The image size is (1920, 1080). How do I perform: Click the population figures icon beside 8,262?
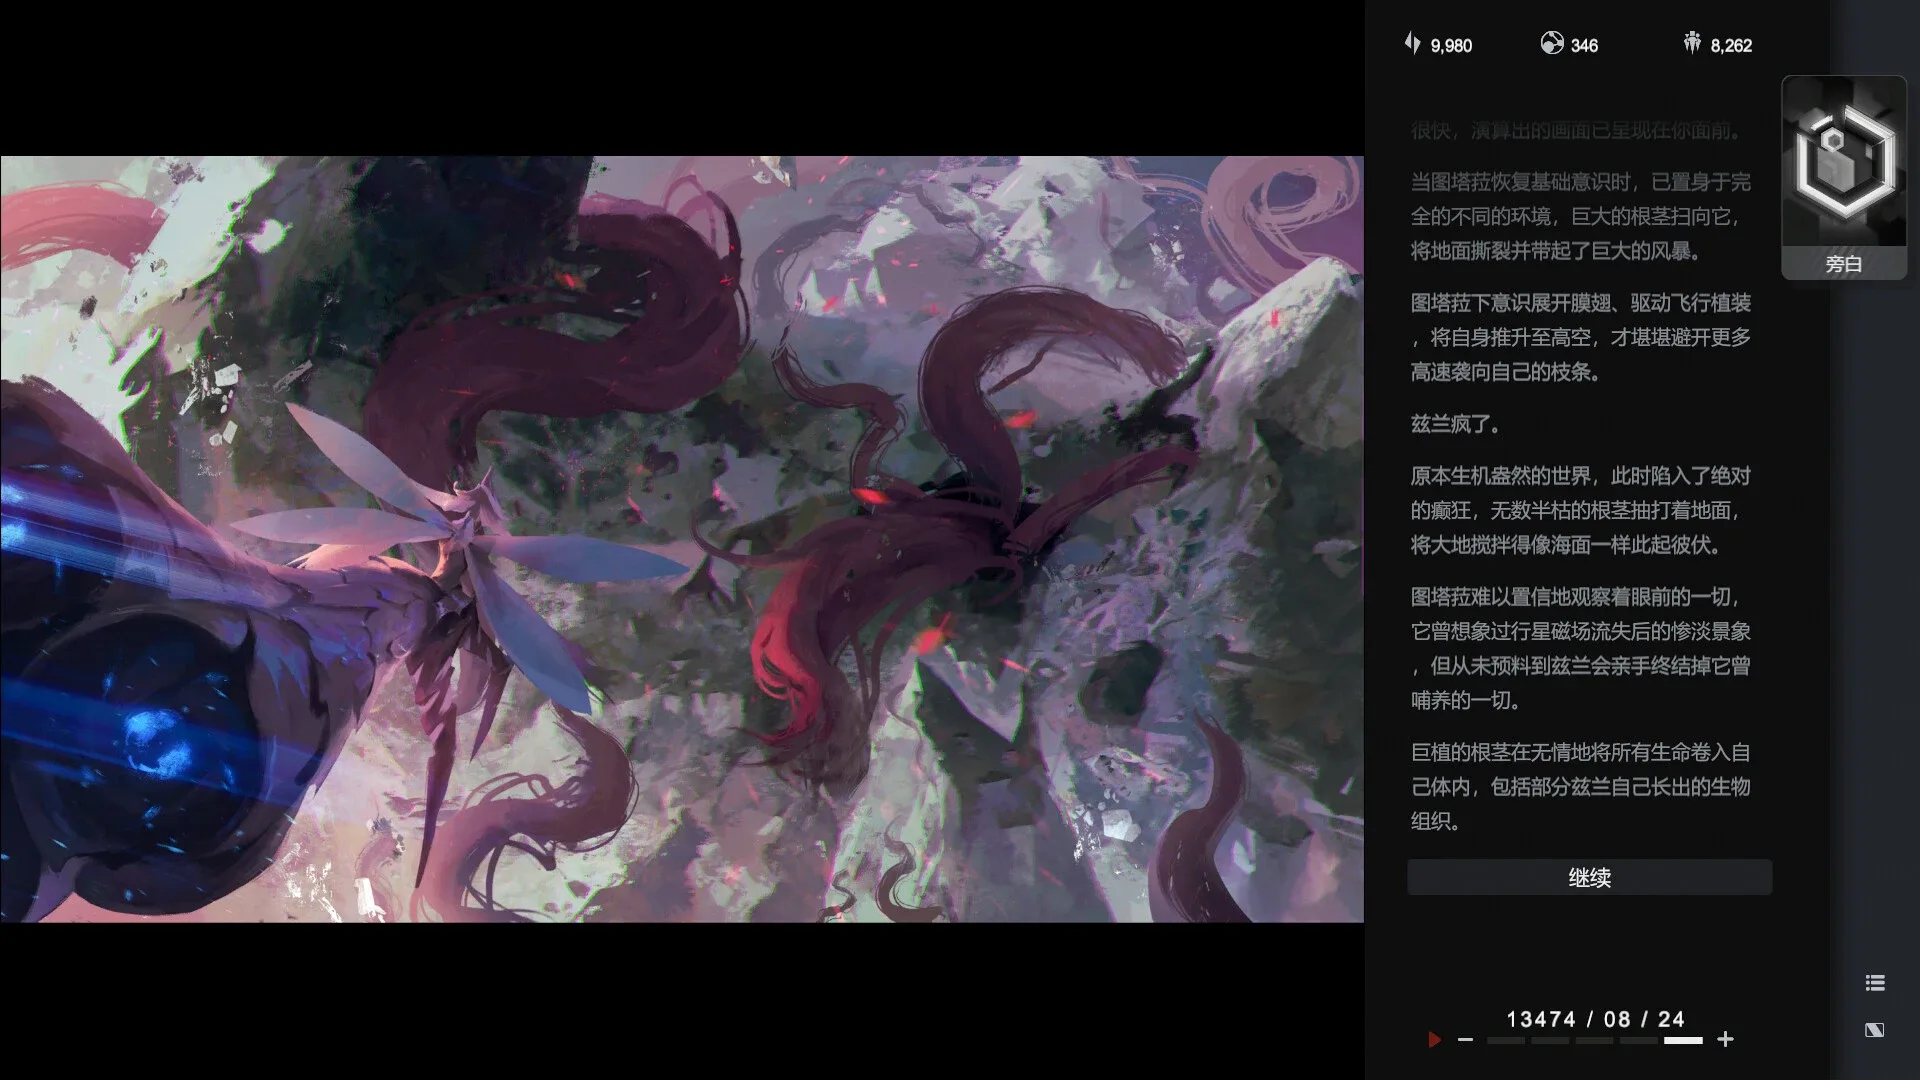point(1691,44)
